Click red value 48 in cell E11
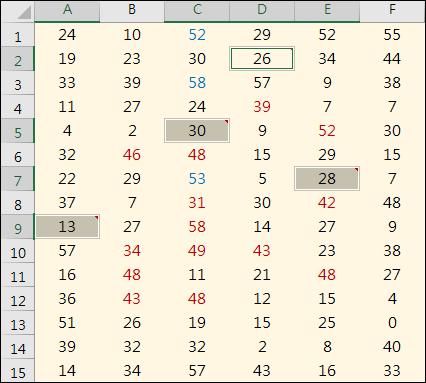Screen dimensions: 426x383 pyautogui.click(x=327, y=275)
